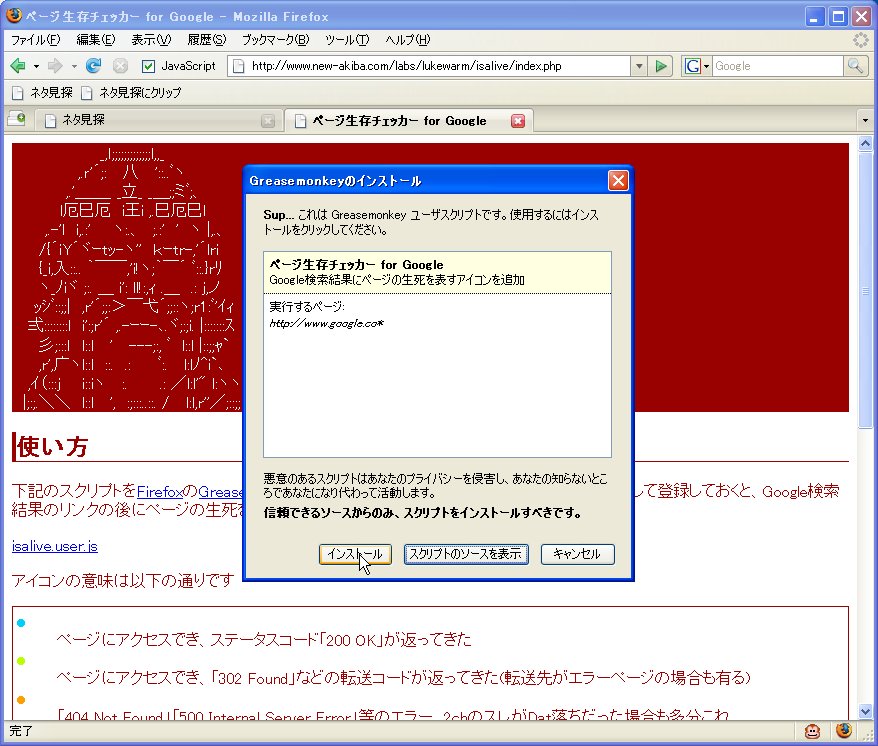Click the 302 Found description line
Image resolution: width=878 pixels, height=746 pixels.
click(403, 678)
